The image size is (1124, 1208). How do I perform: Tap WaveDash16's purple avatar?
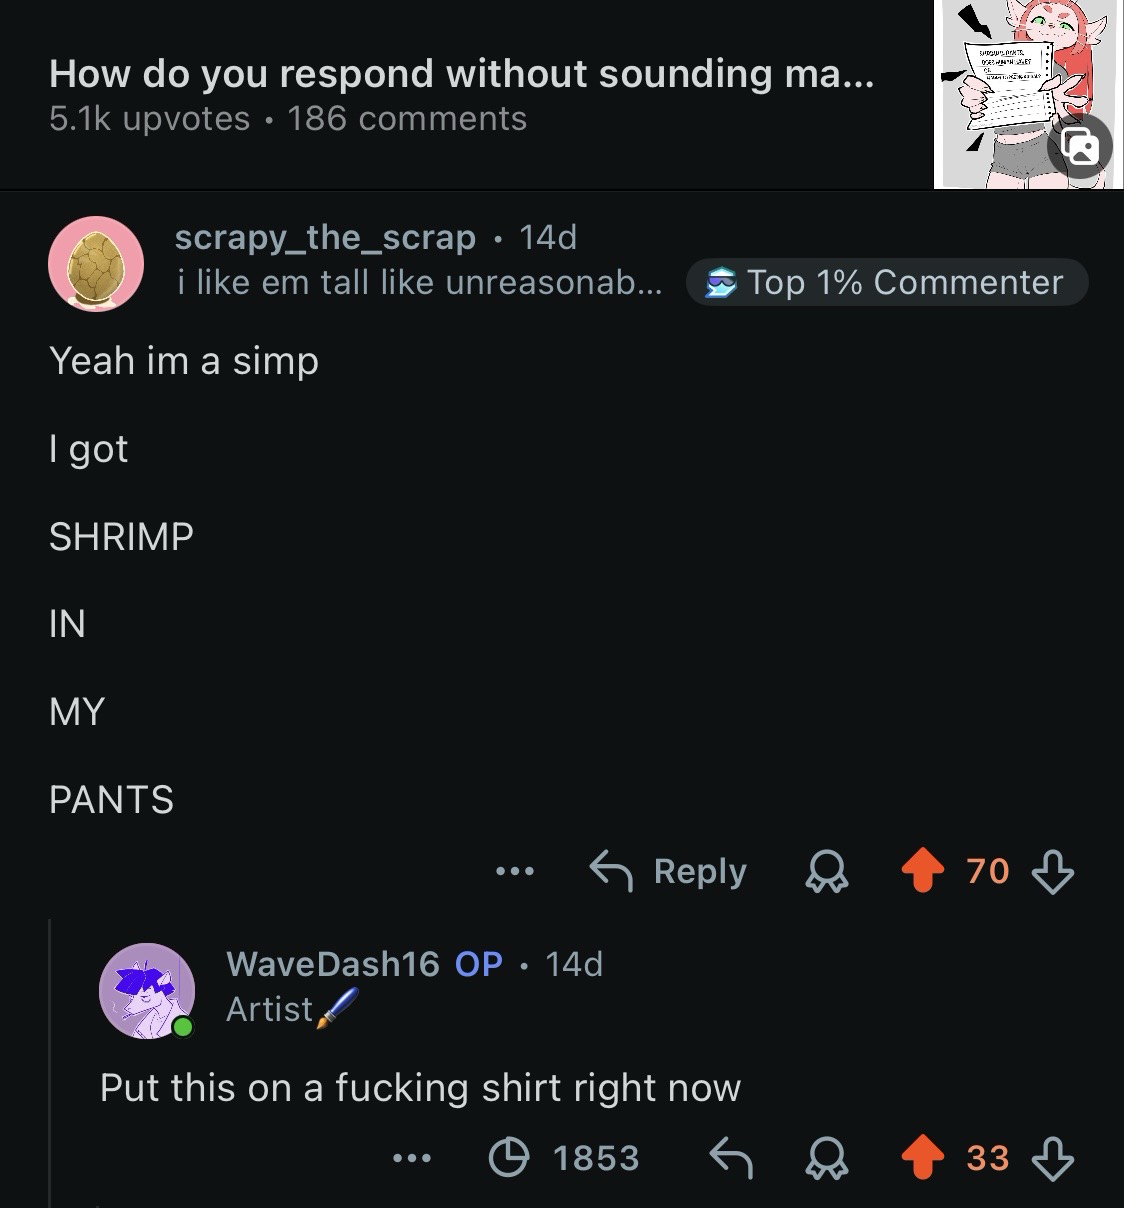[147, 991]
